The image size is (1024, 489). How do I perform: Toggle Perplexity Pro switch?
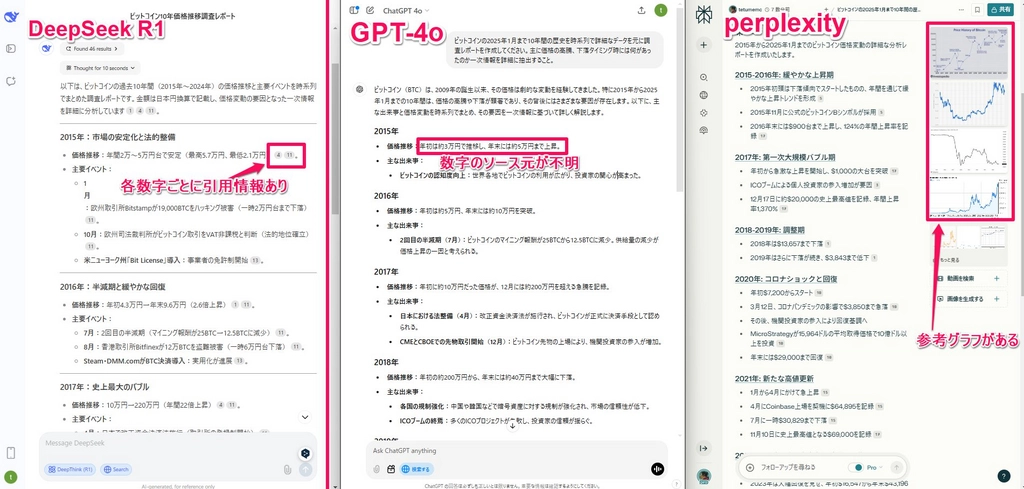tap(857, 467)
